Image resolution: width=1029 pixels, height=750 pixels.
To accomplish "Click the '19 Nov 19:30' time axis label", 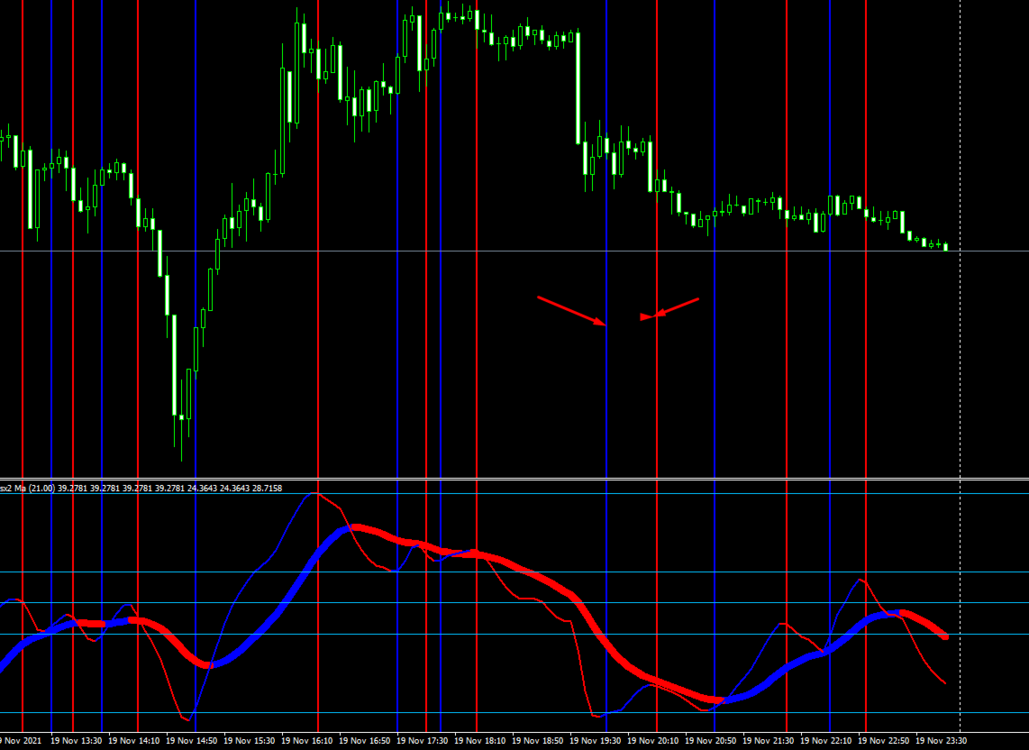I will pyautogui.click(x=595, y=741).
